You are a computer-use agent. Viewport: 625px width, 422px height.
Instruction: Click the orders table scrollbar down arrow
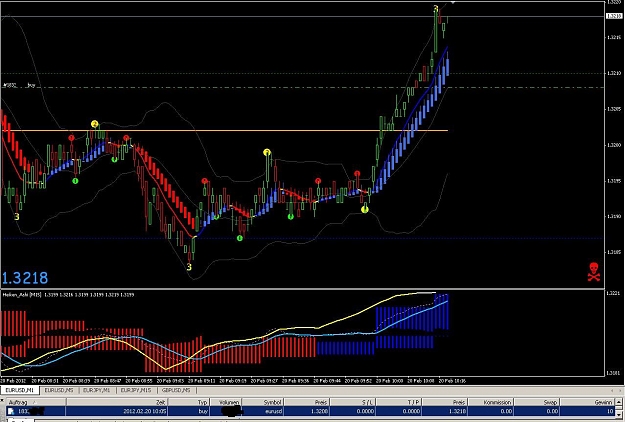click(619, 416)
